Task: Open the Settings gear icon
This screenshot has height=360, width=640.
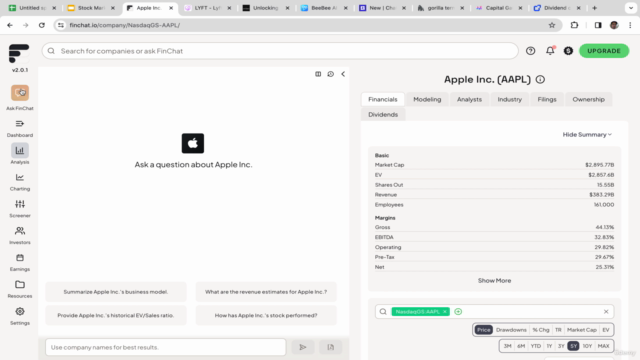Action: point(20,311)
